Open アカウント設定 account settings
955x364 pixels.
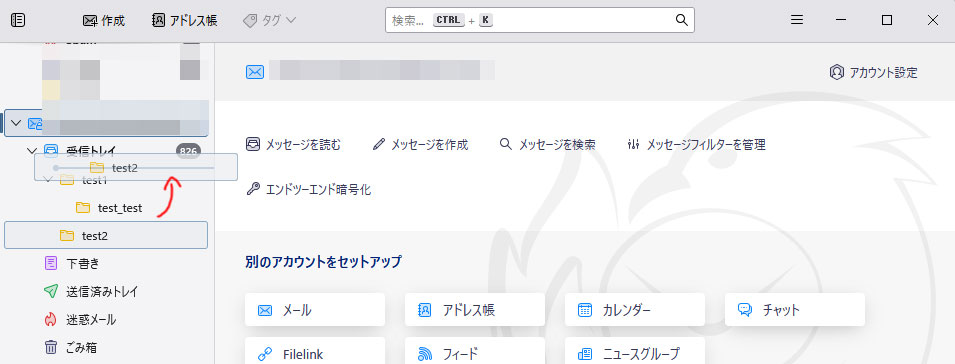click(873, 72)
